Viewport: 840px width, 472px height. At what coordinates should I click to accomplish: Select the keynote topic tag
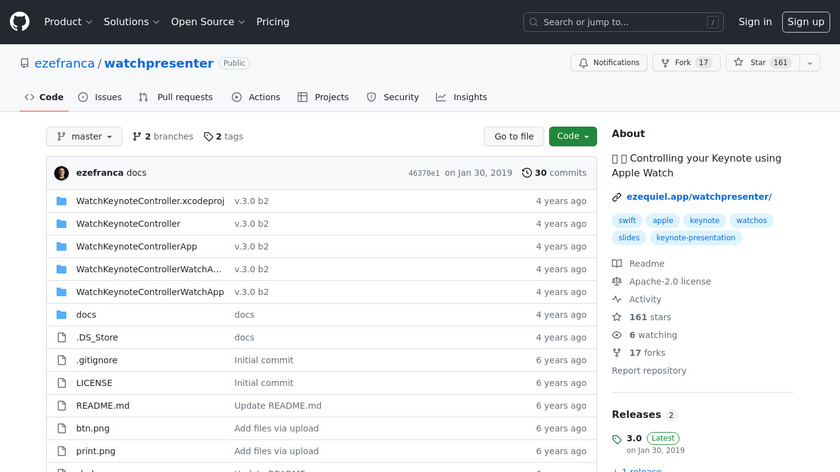click(x=704, y=220)
